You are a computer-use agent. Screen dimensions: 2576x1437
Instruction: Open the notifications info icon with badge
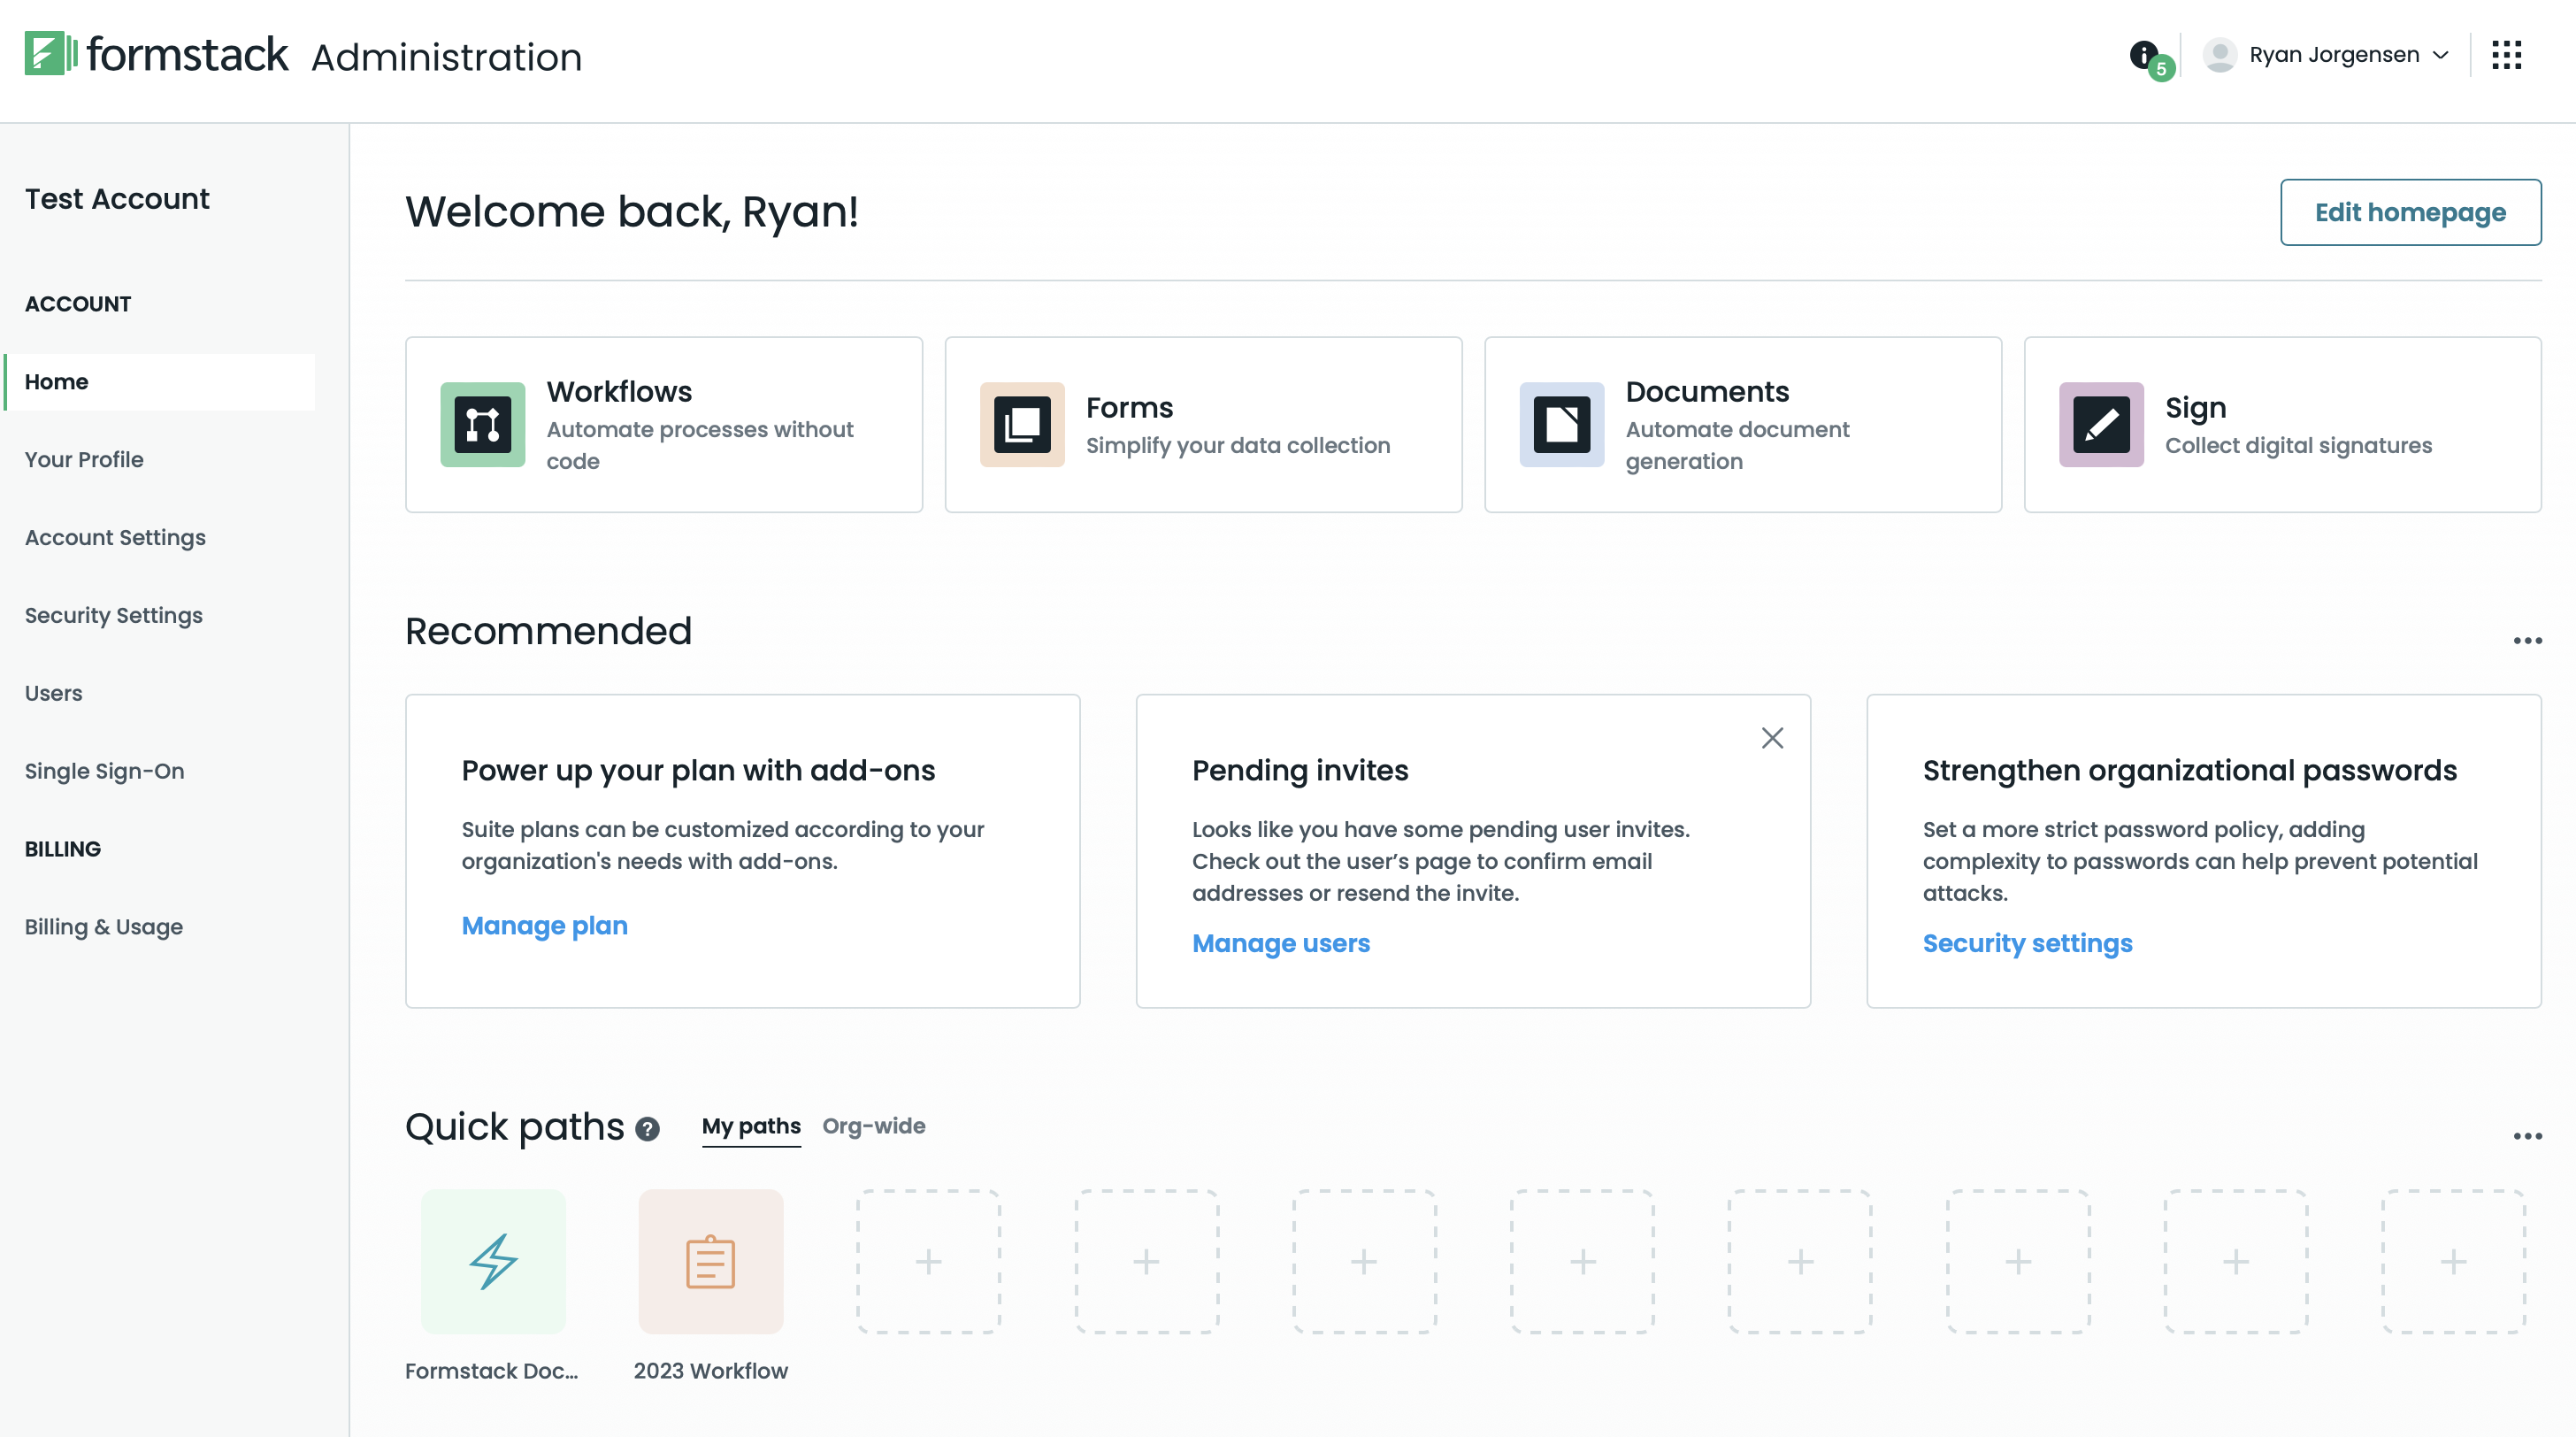[2143, 55]
